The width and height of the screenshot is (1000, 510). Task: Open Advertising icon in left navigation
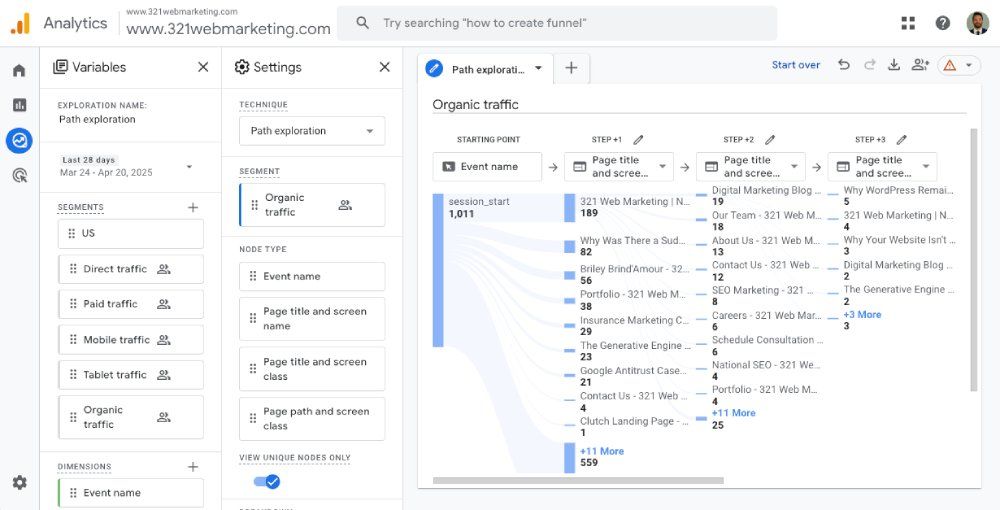point(19,175)
